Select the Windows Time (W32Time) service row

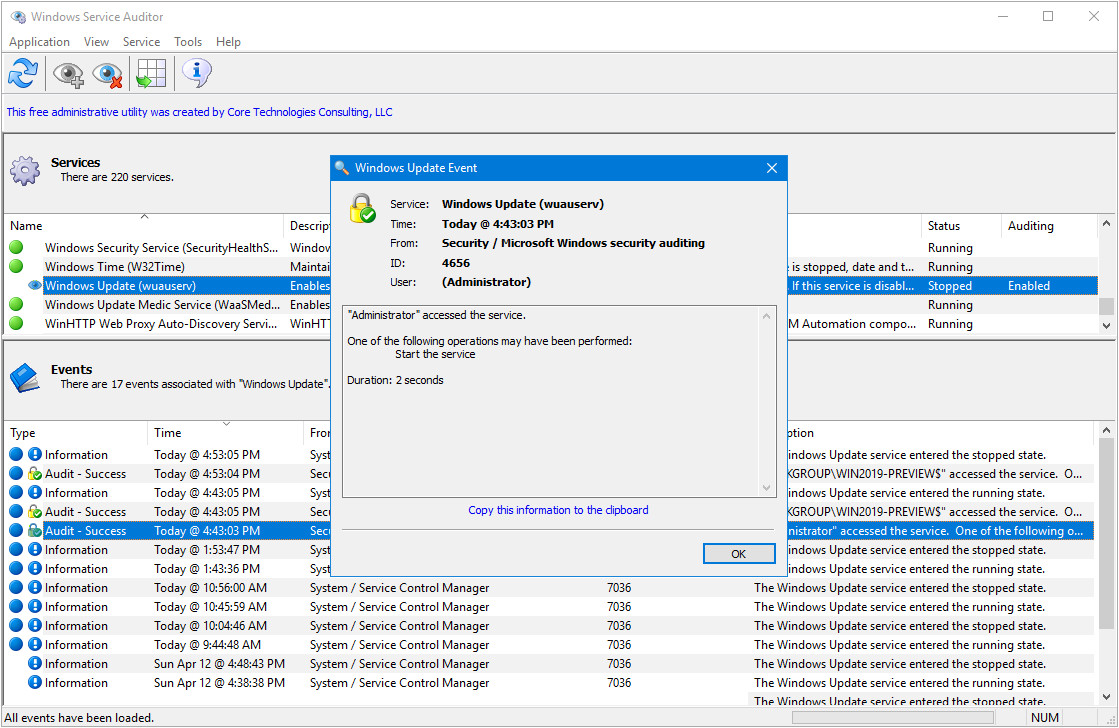(x=551, y=267)
